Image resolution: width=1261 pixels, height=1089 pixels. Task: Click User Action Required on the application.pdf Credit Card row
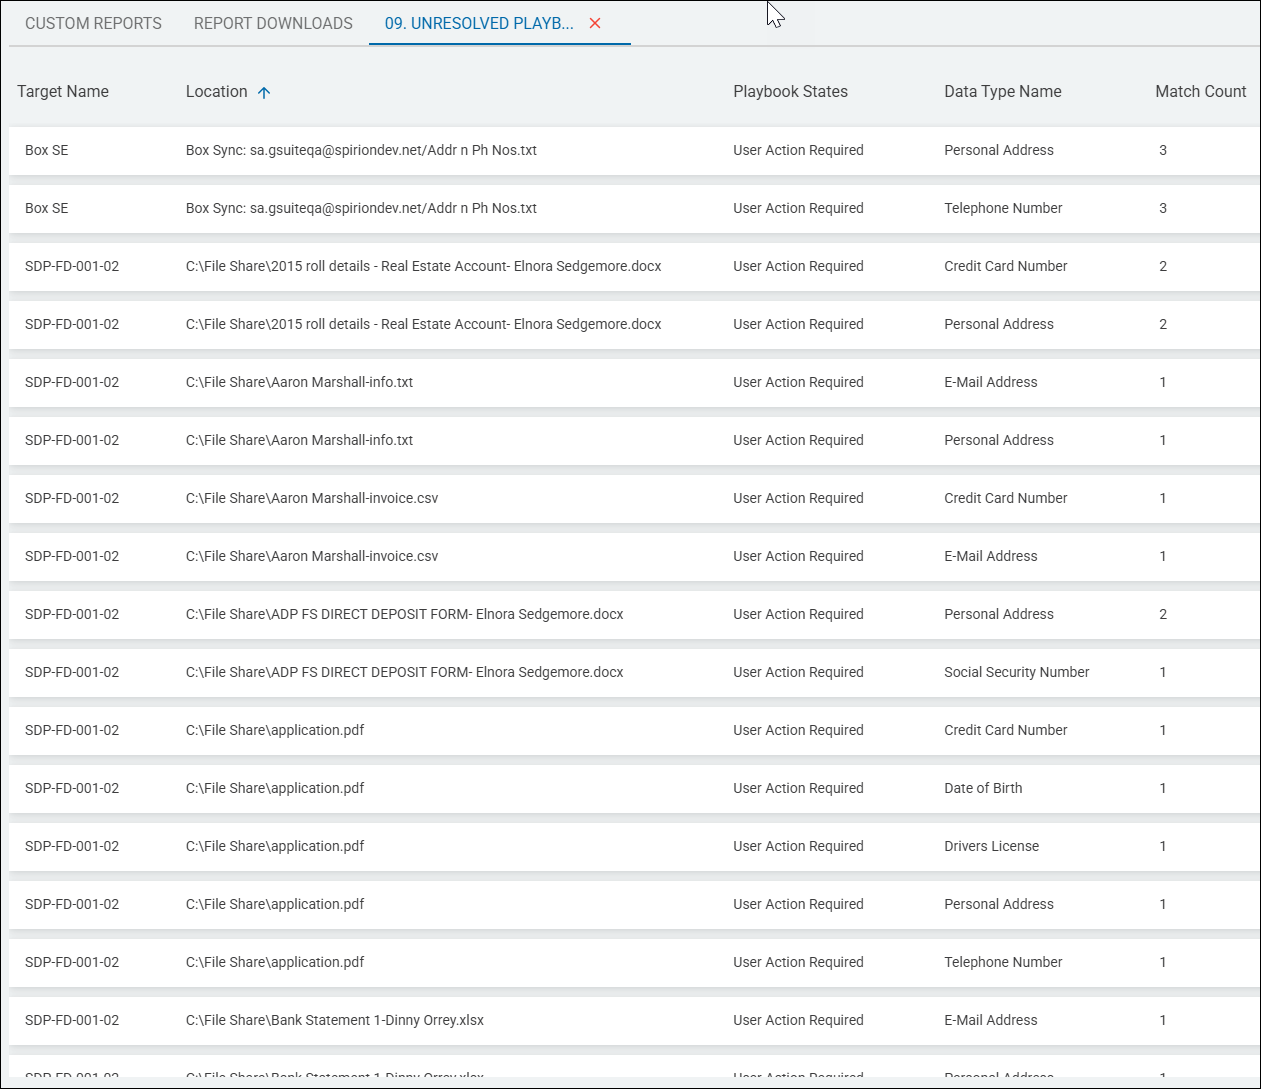pos(798,730)
